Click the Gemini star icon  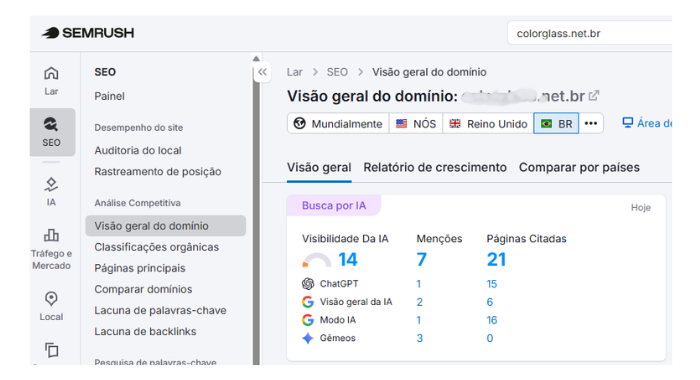click(x=308, y=338)
